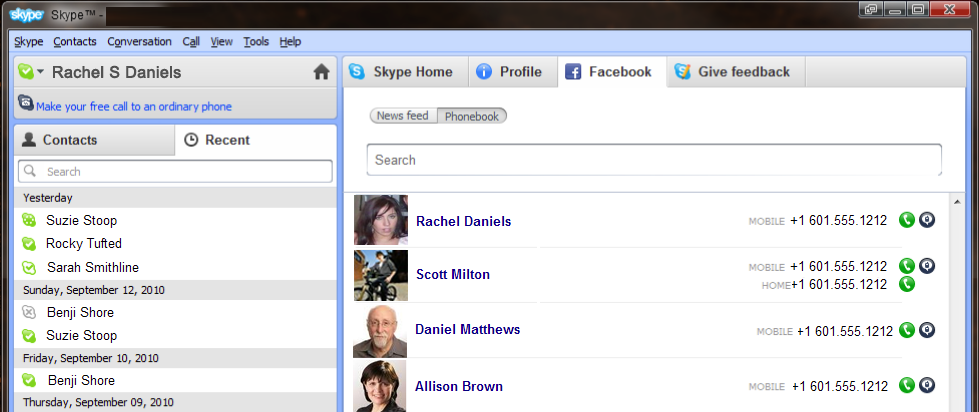Image resolution: width=979 pixels, height=412 pixels.
Task: Switch to the Profile tab
Action: coord(513,72)
